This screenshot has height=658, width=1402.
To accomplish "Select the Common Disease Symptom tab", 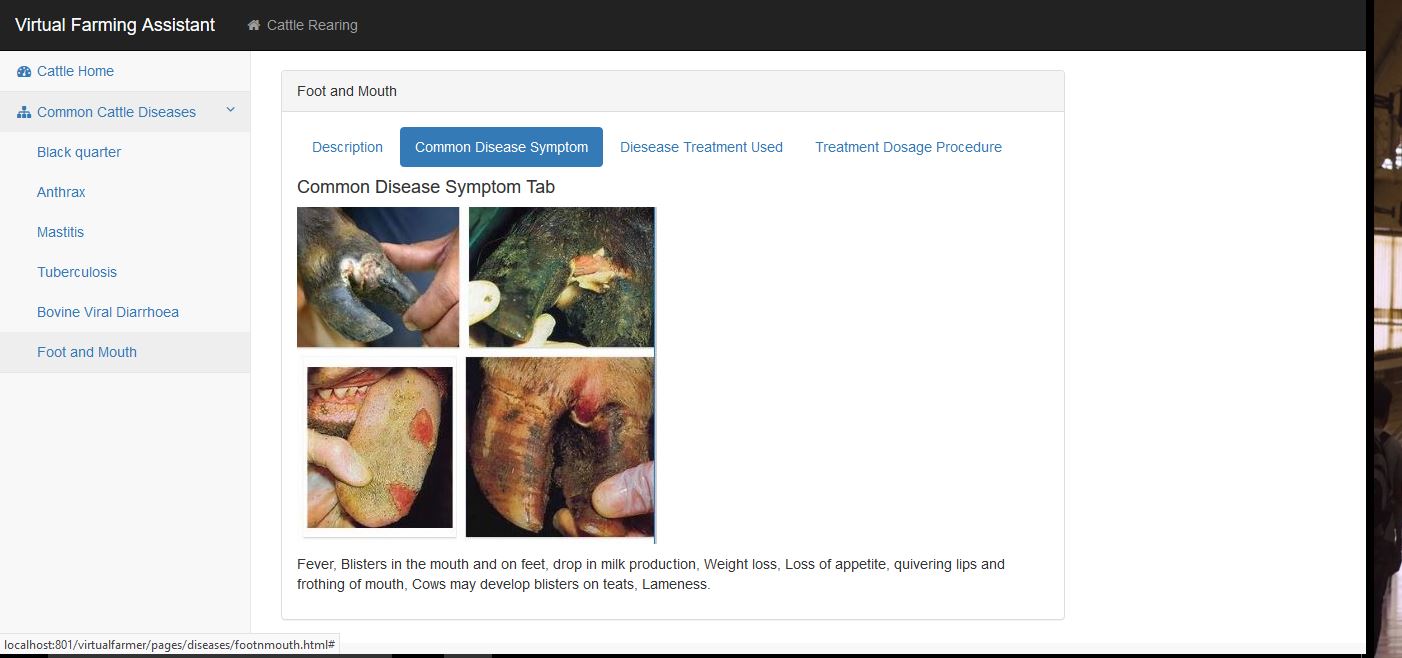I will point(501,147).
